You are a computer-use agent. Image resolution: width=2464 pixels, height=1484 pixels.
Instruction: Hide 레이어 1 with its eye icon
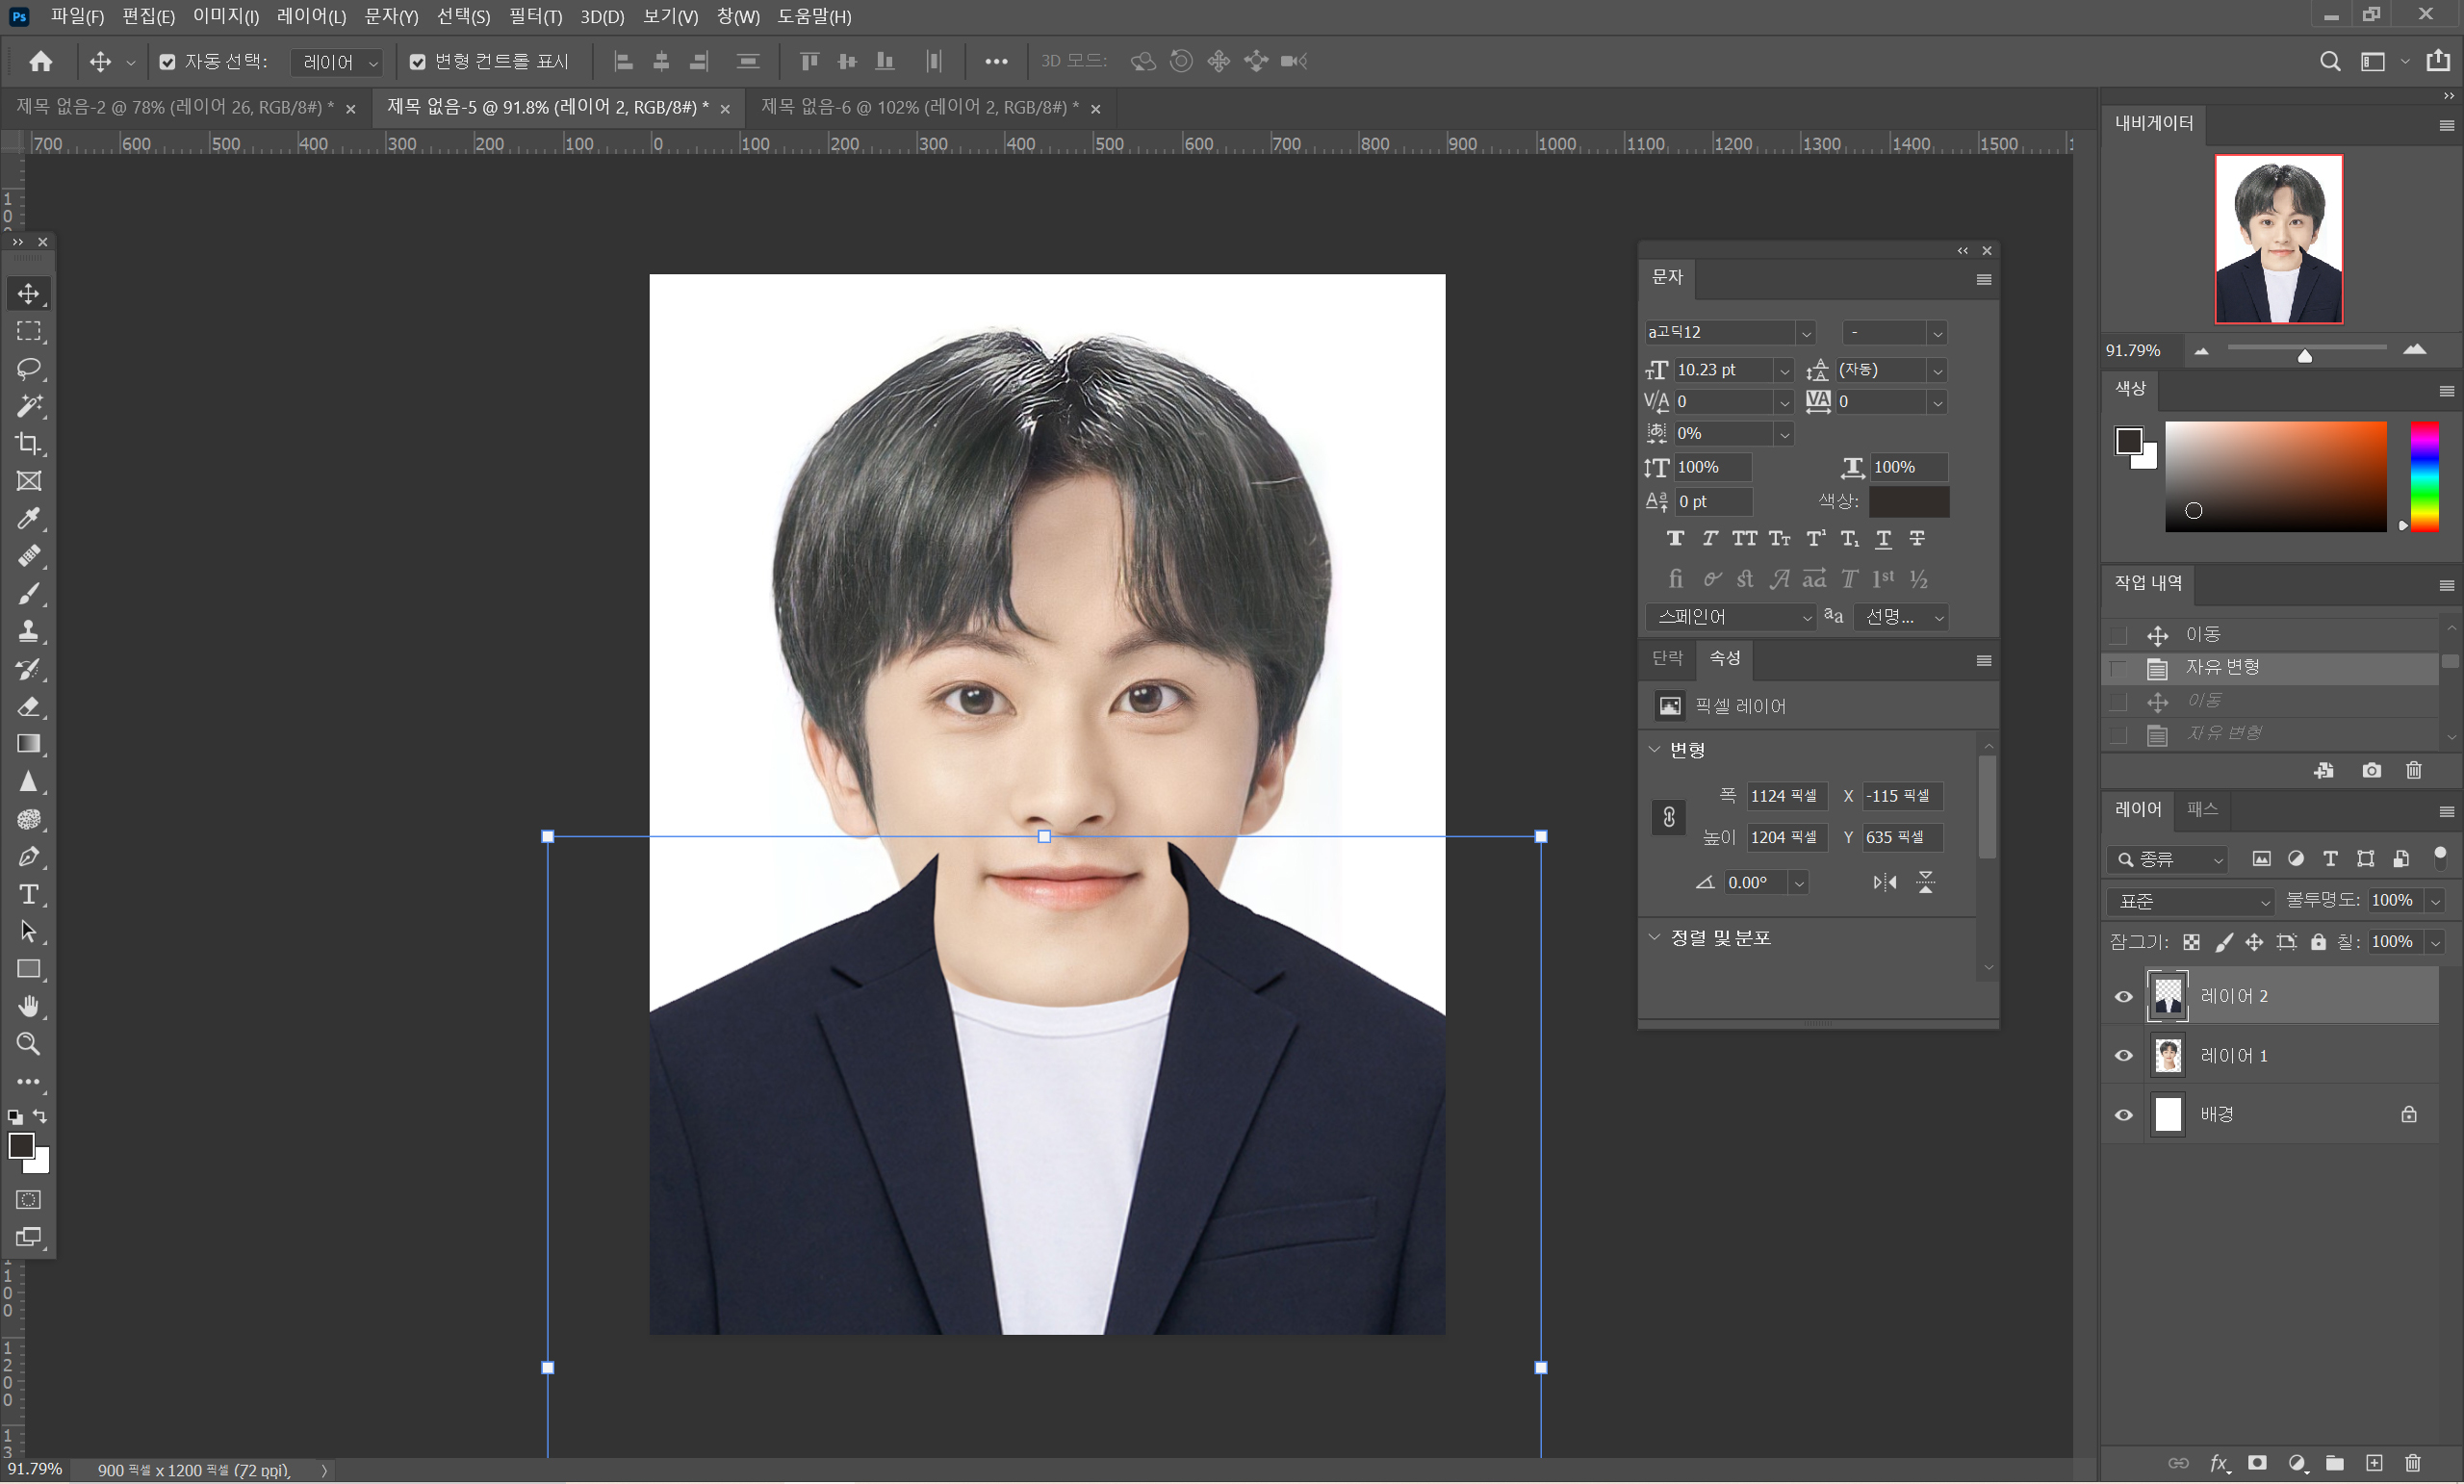tap(2123, 1056)
